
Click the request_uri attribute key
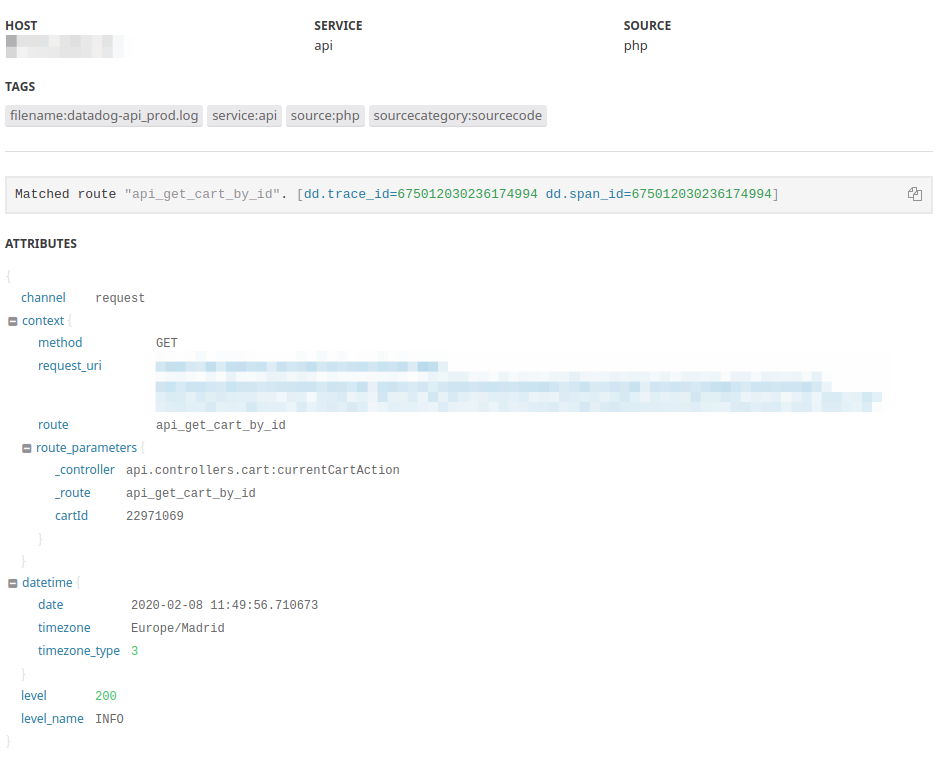point(70,366)
